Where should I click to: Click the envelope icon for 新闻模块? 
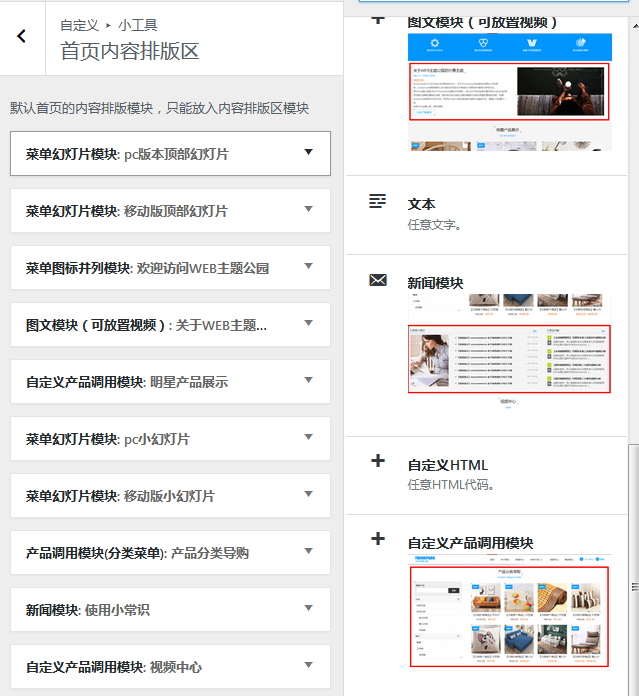(378, 280)
